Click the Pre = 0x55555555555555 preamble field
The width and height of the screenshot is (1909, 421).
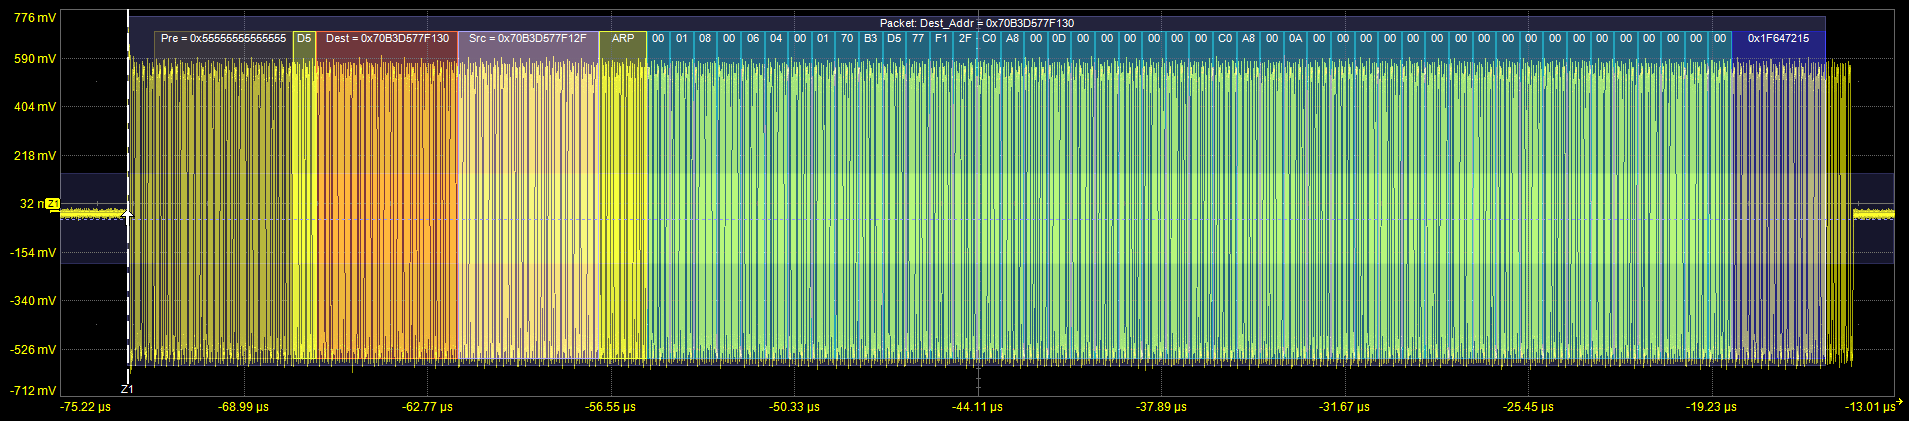click(223, 39)
